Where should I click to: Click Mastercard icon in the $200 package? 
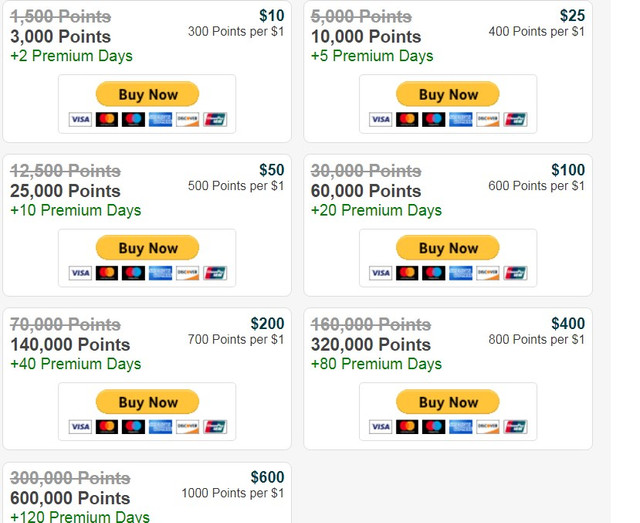(x=107, y=427)
